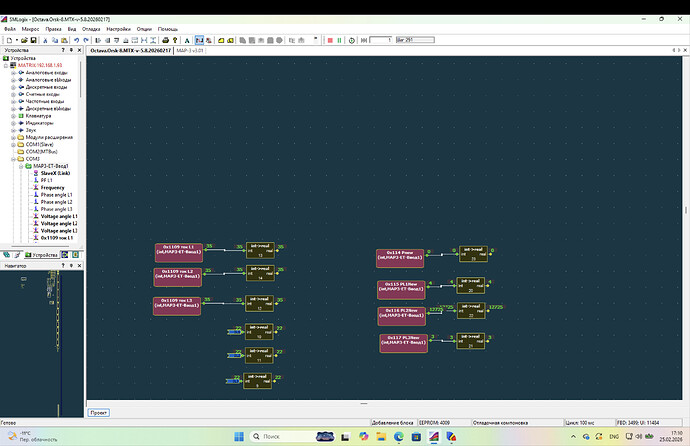Select Frequency in the device tree

52,187
